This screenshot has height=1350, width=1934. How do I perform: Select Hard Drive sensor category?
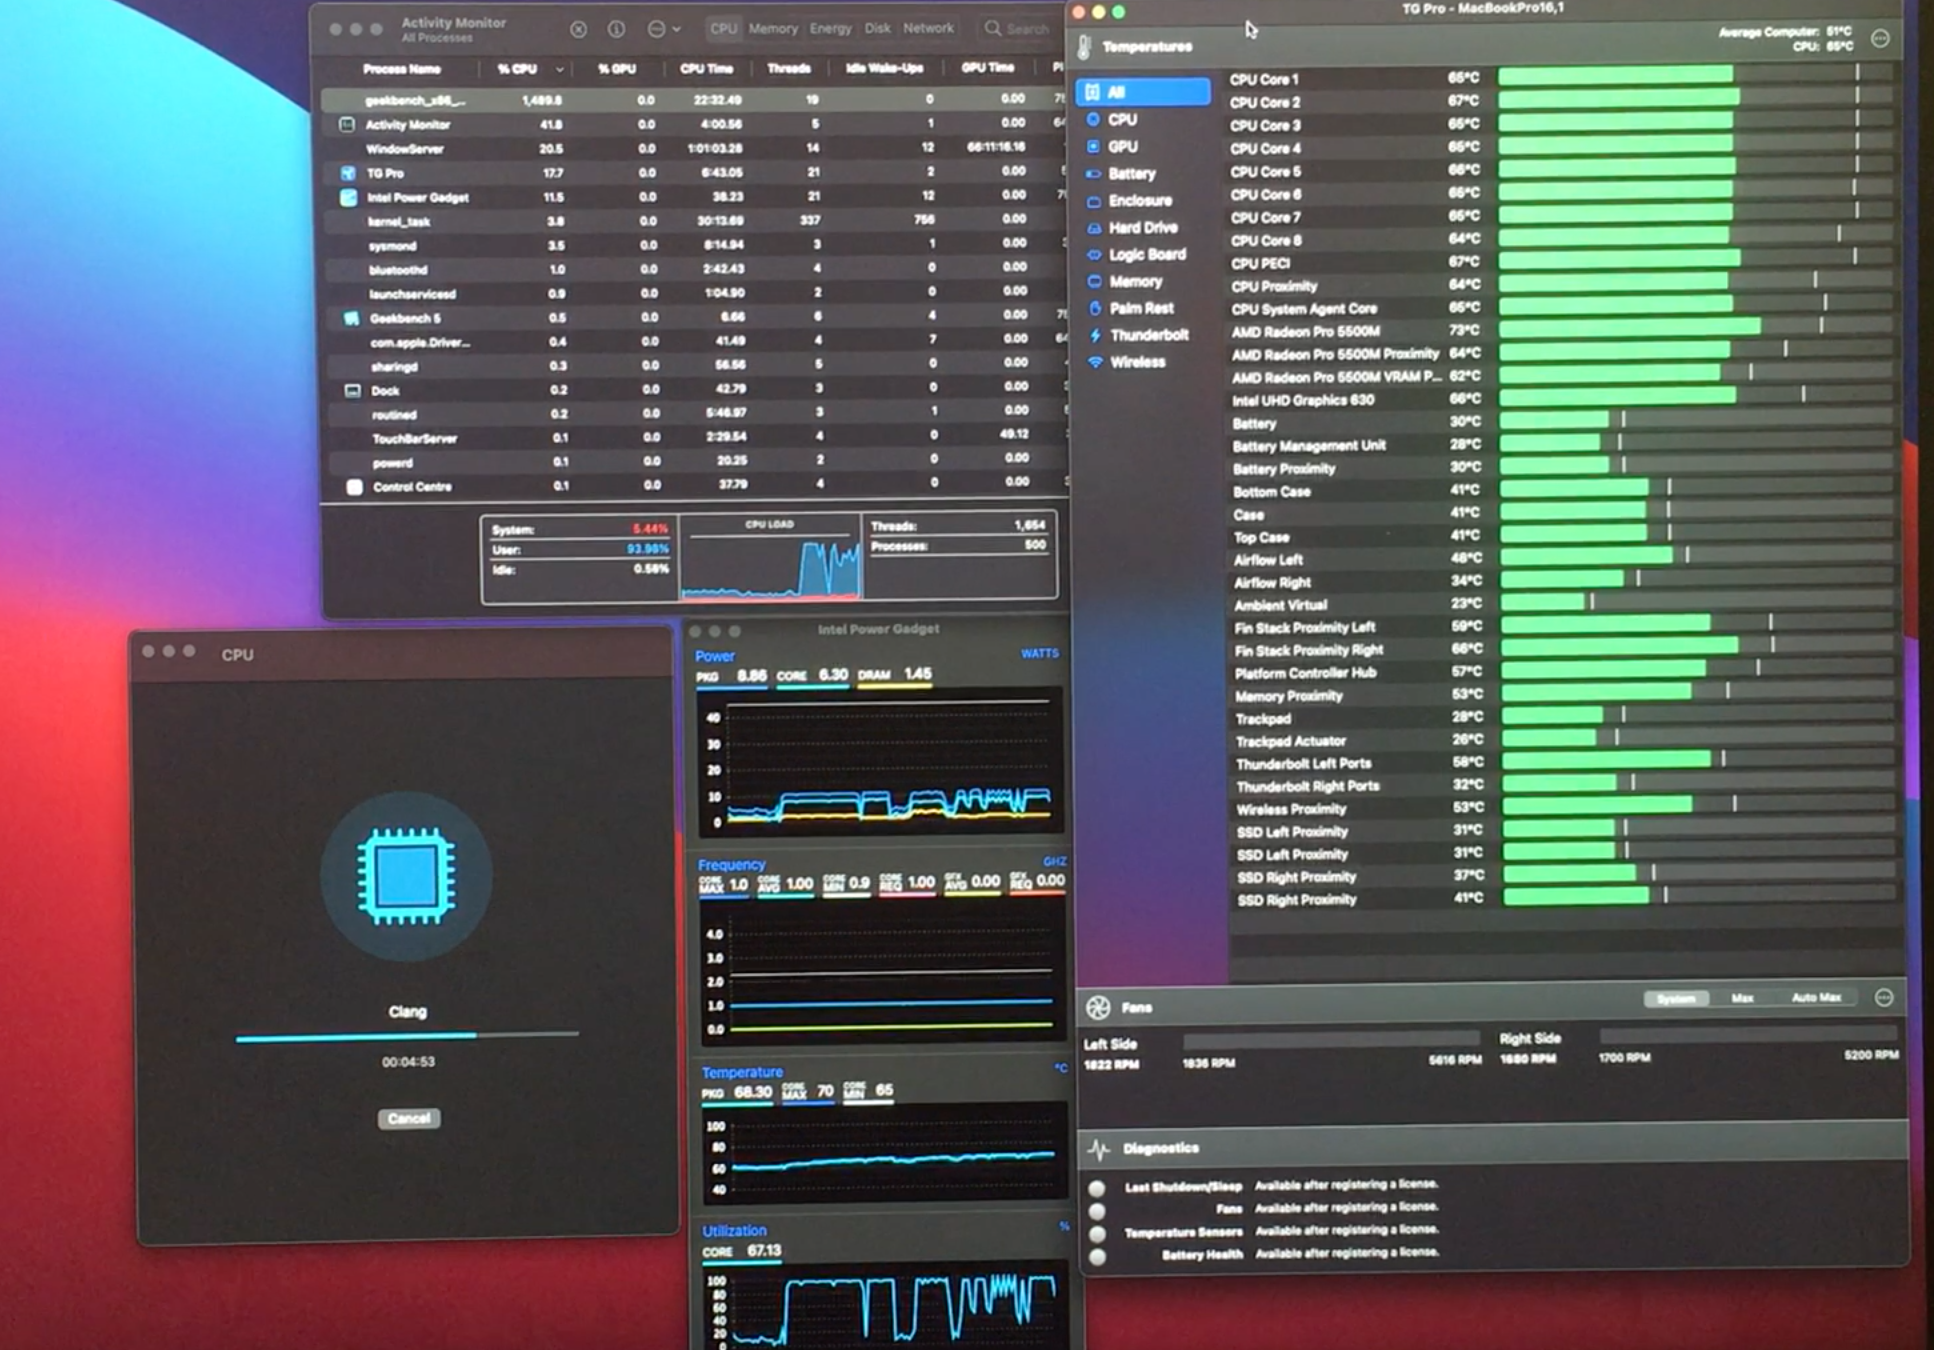pyautogui.click(x=1141, y=227)
